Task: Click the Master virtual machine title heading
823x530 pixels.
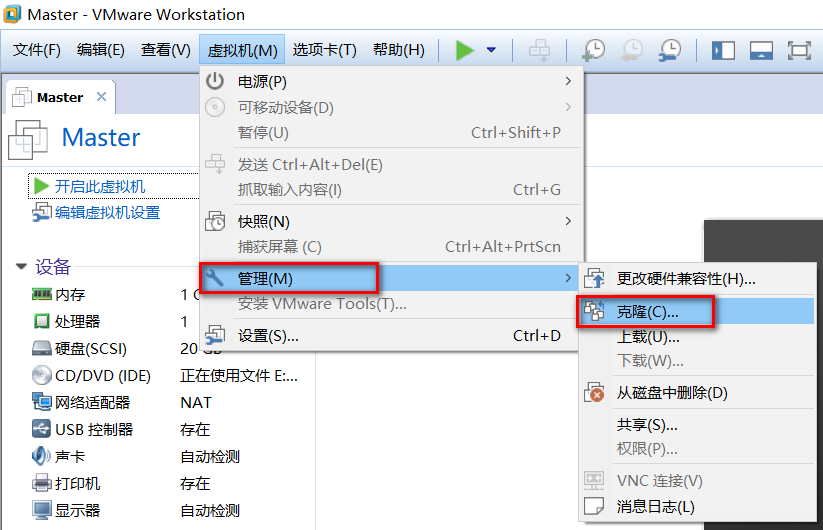Action: tap(101, 137)
